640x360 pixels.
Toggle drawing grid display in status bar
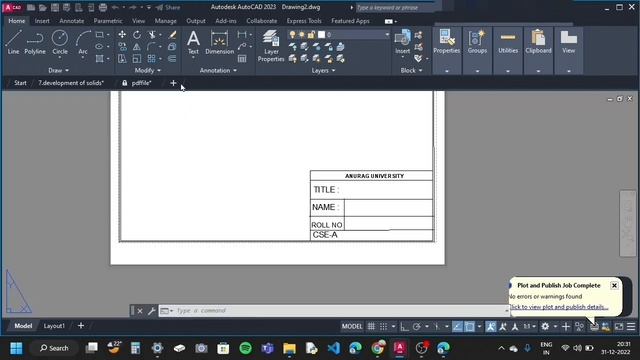(x=371, y=327)
